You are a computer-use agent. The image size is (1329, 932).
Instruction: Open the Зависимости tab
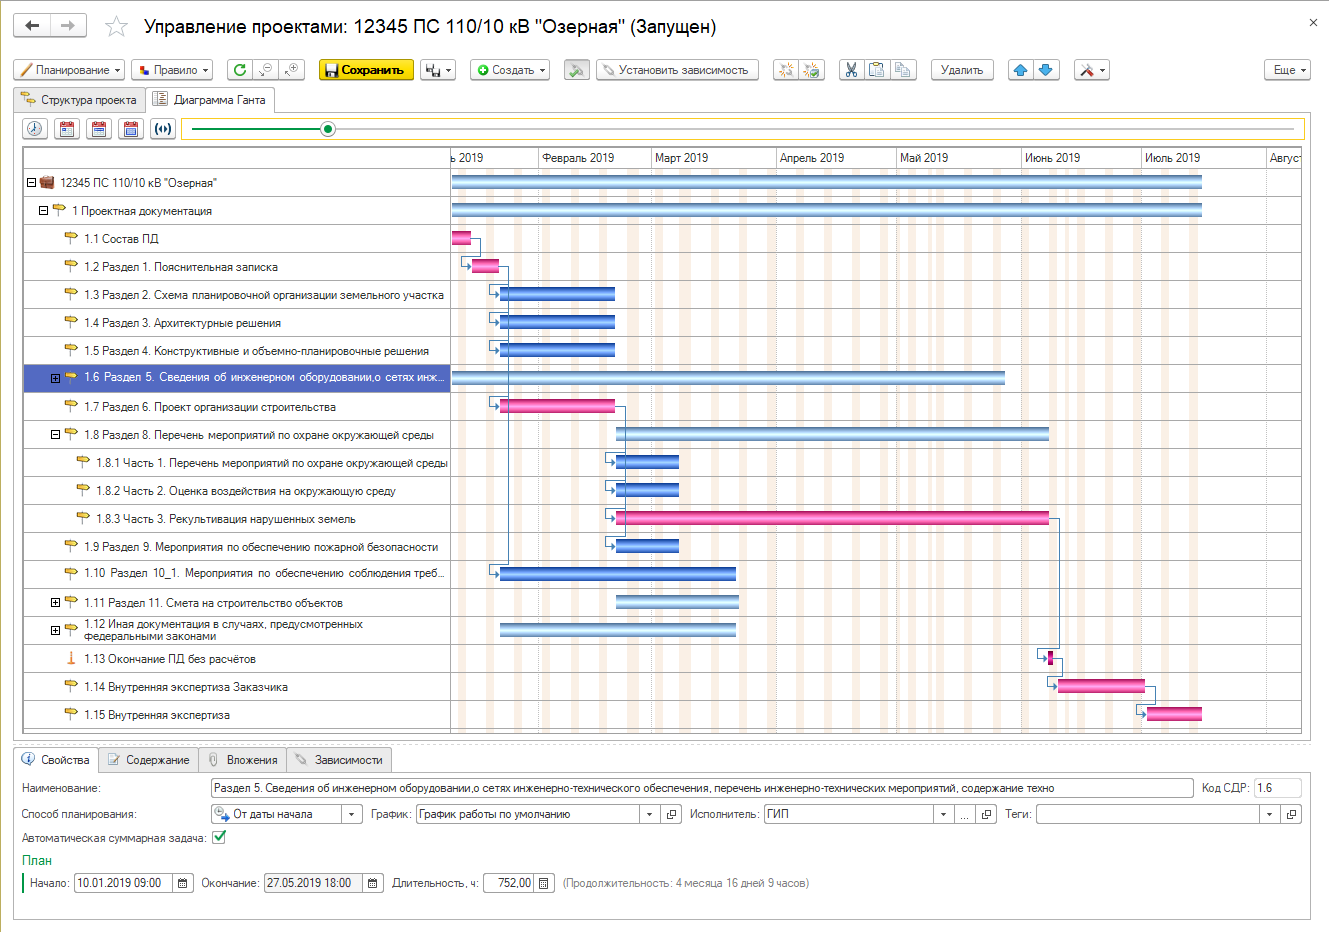tap(339, 760)
